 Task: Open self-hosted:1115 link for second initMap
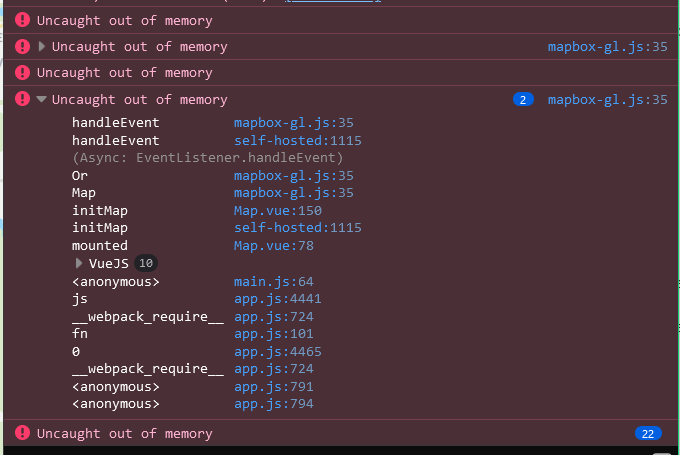[298, 228]
